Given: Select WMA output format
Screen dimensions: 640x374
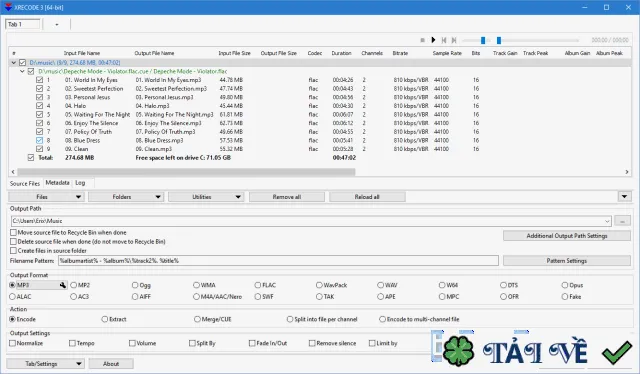Looking at the screenshot, I should (x=196, y=285).
